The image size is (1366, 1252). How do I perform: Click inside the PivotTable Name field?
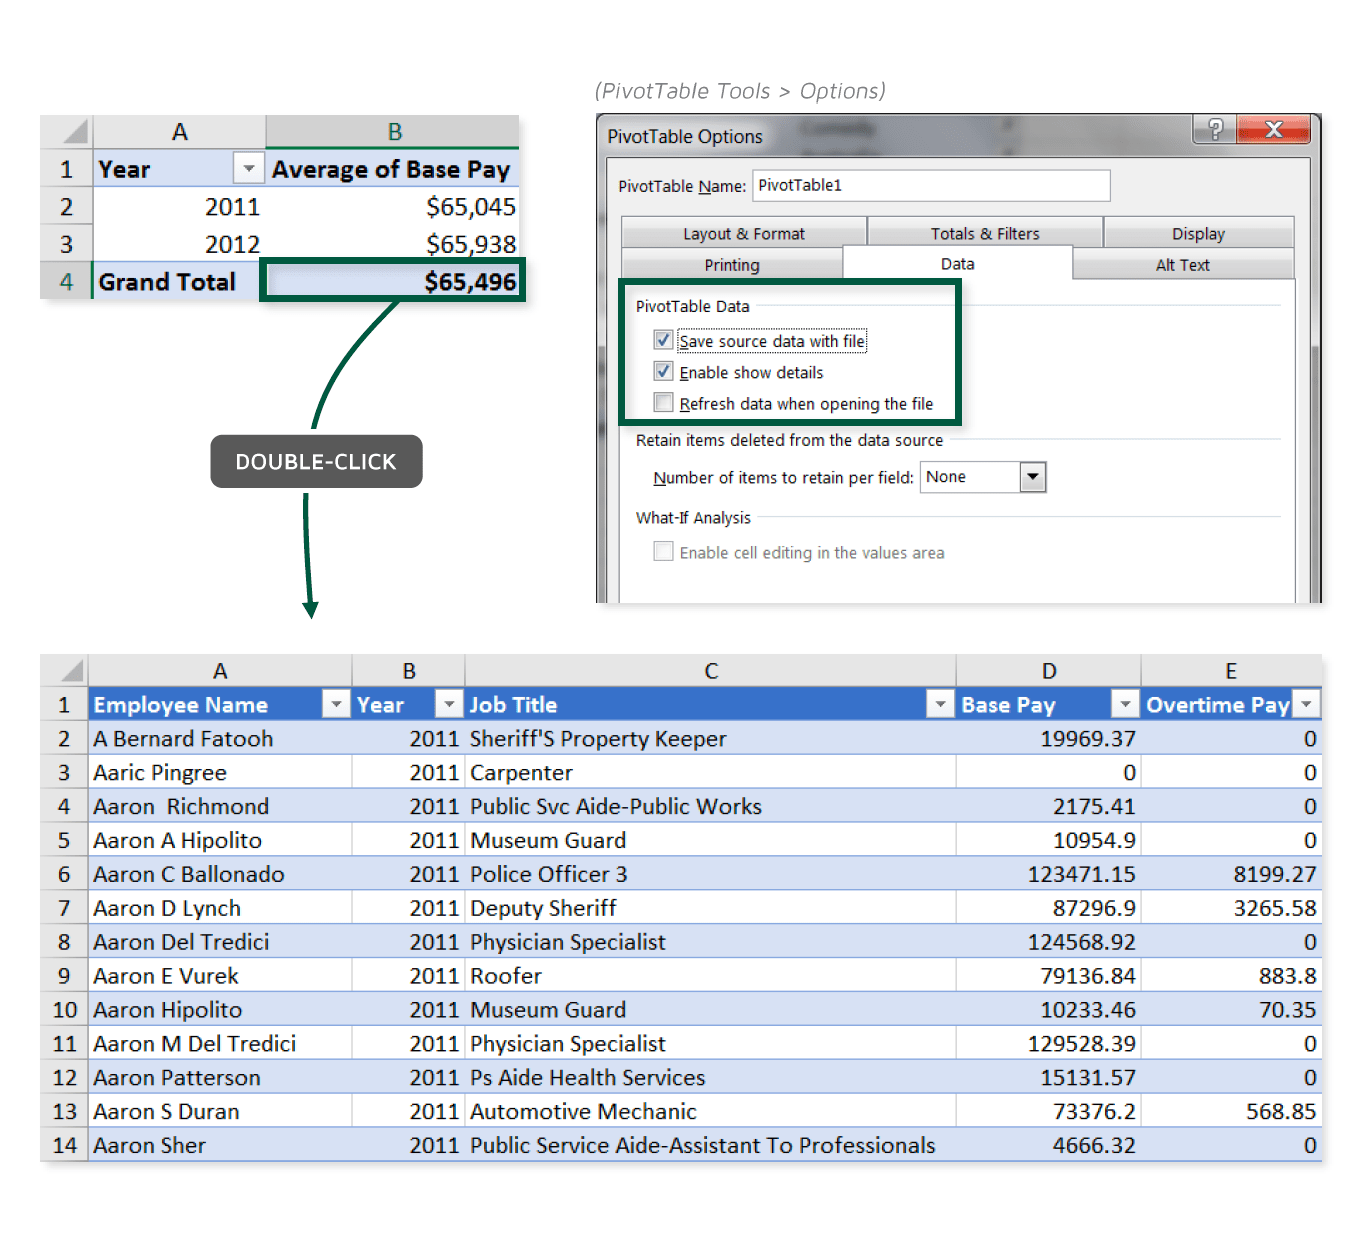[x=930, y=185]
